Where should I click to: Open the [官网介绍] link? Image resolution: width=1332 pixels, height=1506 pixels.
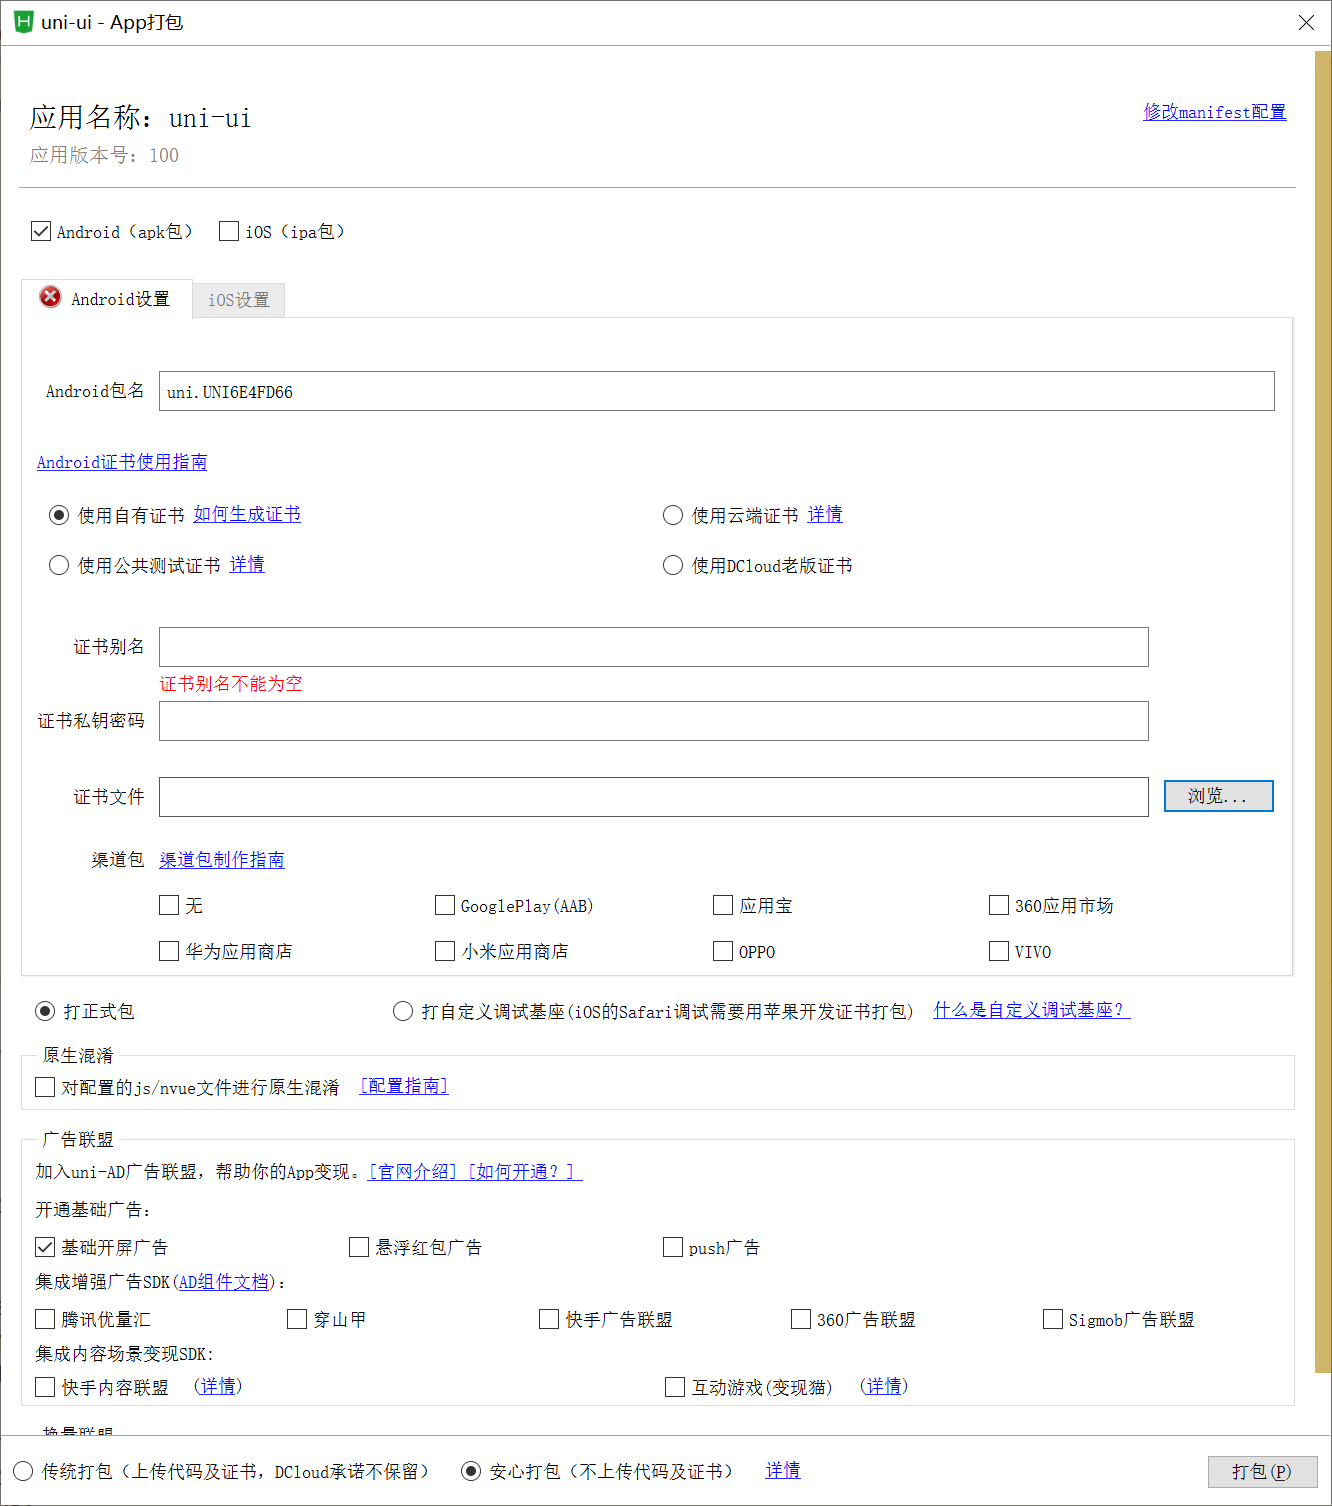coord(413,1172)
